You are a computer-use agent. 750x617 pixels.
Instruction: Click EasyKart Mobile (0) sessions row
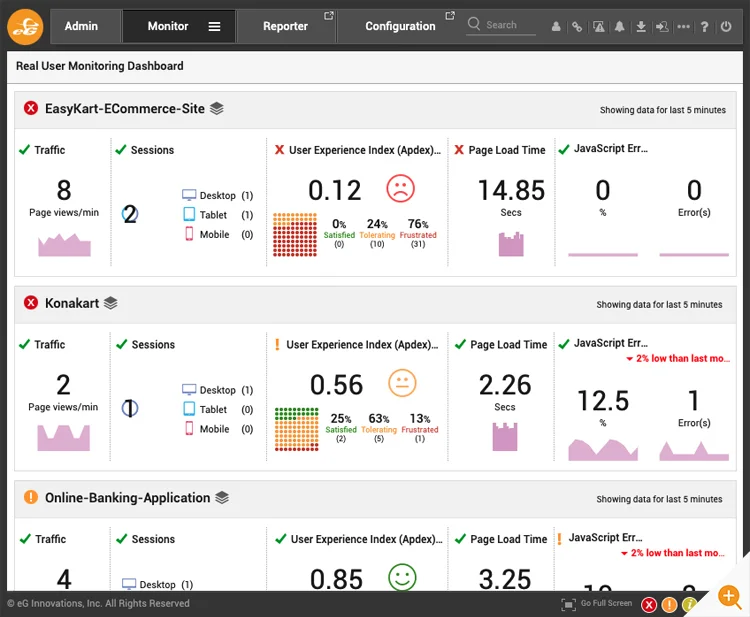[218, 234]
